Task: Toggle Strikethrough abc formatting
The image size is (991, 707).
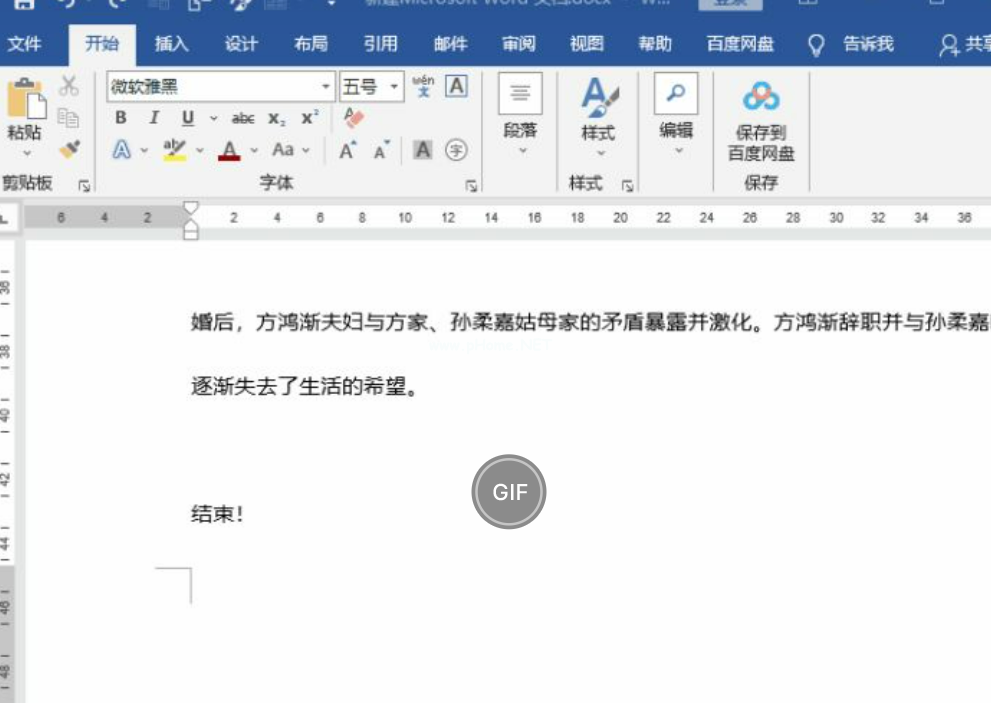Action: [x=242, y=118]
